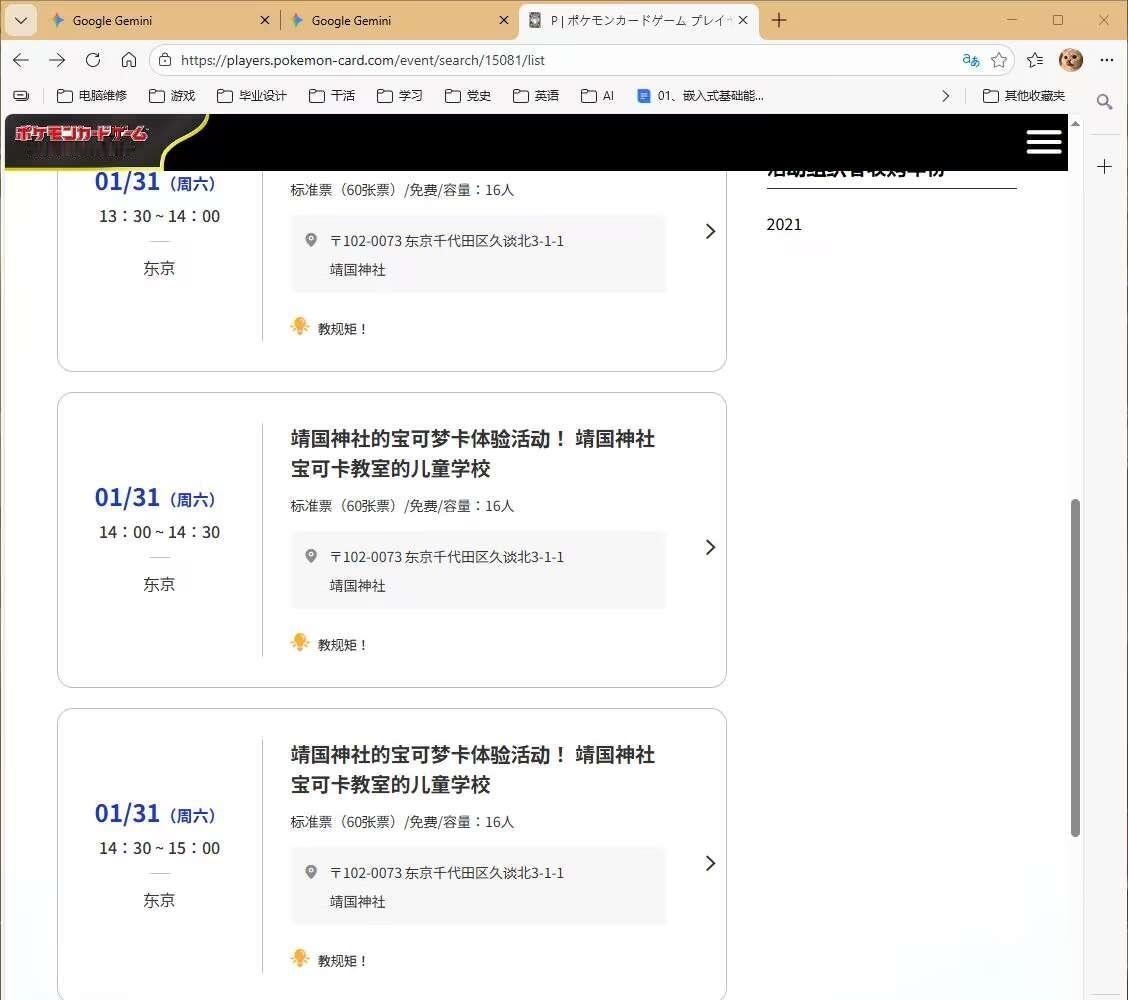Open the tab list dropdown arrow

pyautogui.click(x=20, y=20)
